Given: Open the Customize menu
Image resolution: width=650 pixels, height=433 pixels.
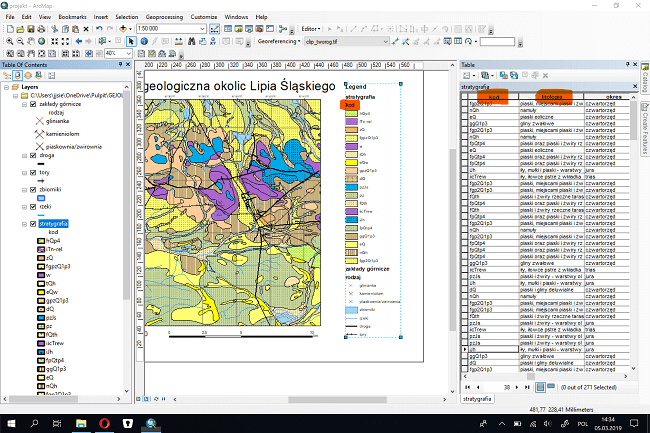Looking at the screenshot, I should point(204,17).
